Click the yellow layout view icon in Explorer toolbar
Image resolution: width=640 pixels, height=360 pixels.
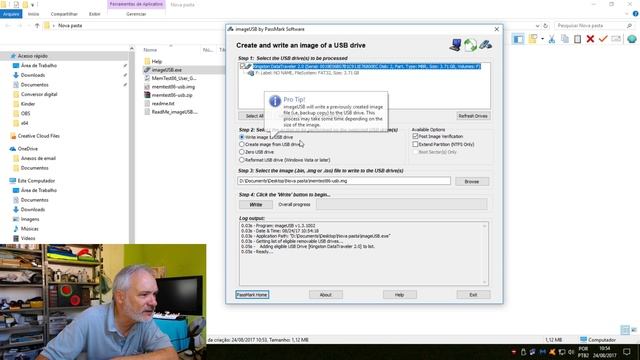tap(533, 39)
